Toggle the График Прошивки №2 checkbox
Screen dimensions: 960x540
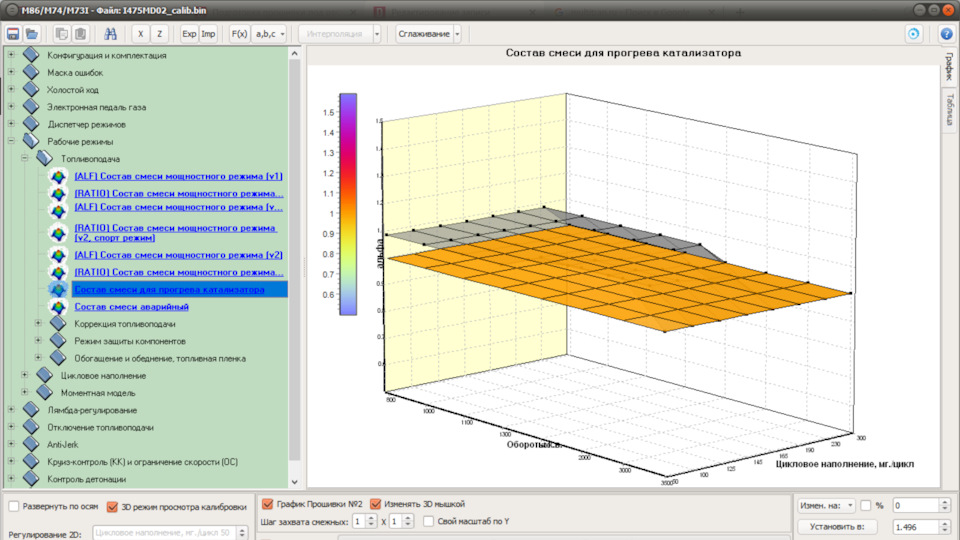pyautogui.click(x=268, y=504)
